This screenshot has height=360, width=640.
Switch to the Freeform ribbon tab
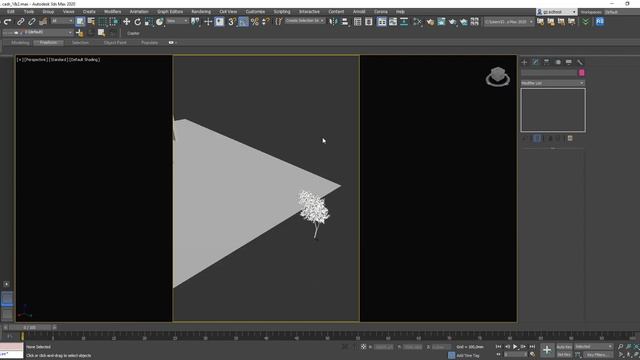[x=49, y=42]
